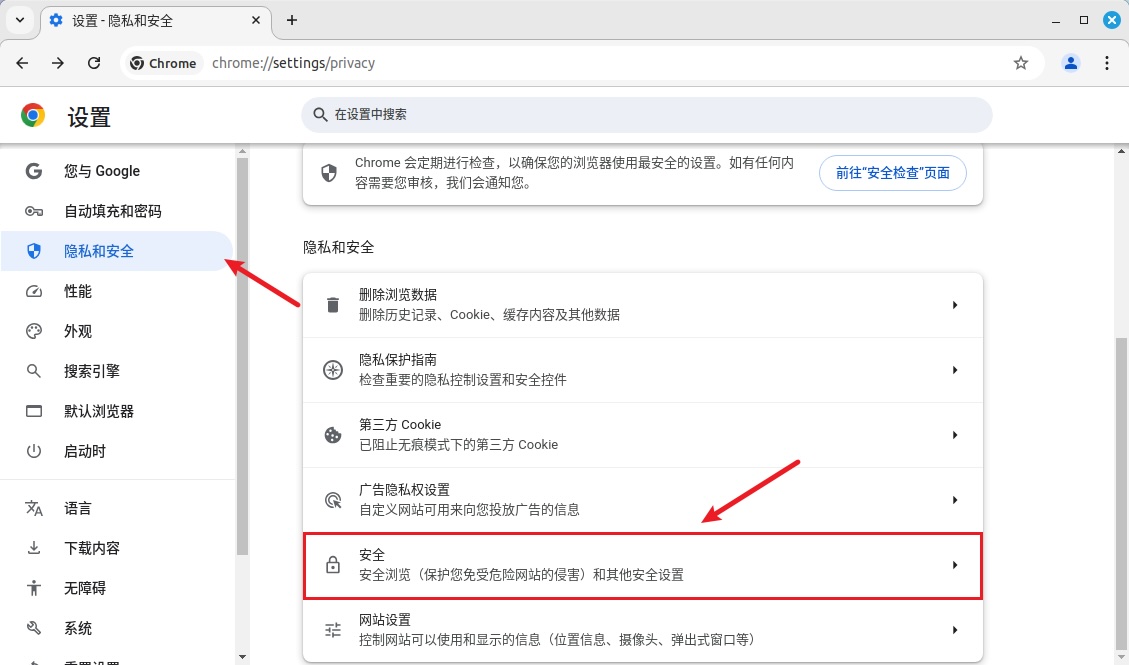
Task: Click the speedometer icon for 性能
Action: (34, 291)
